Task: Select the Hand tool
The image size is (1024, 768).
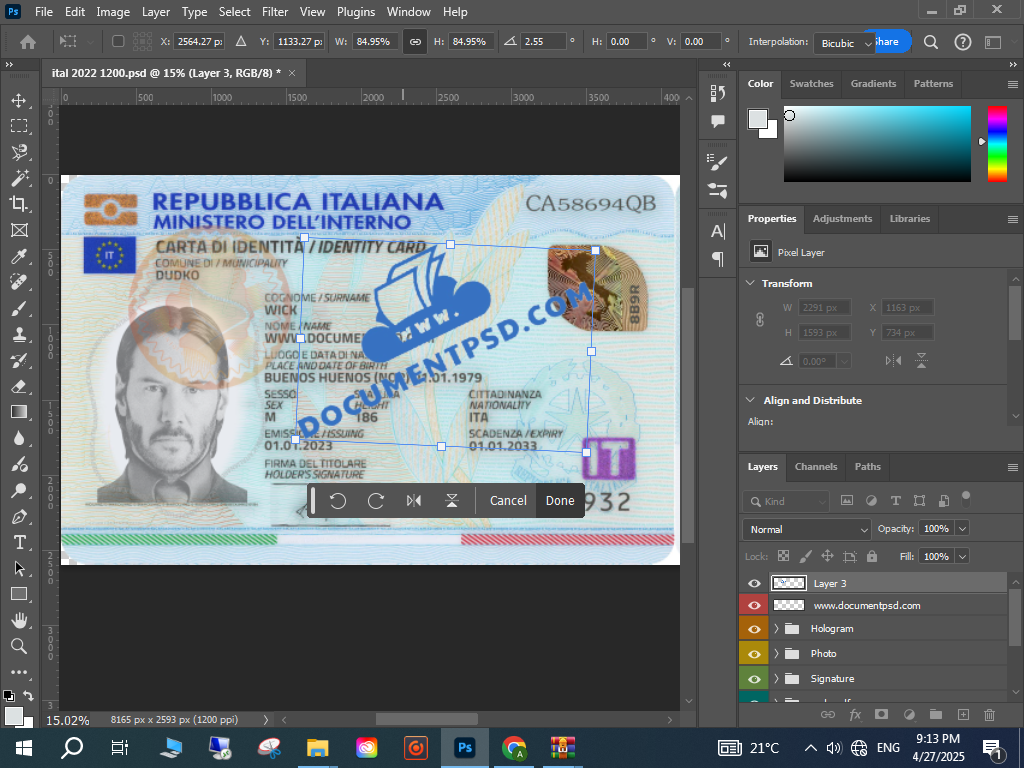Action: tap(19, 620)
